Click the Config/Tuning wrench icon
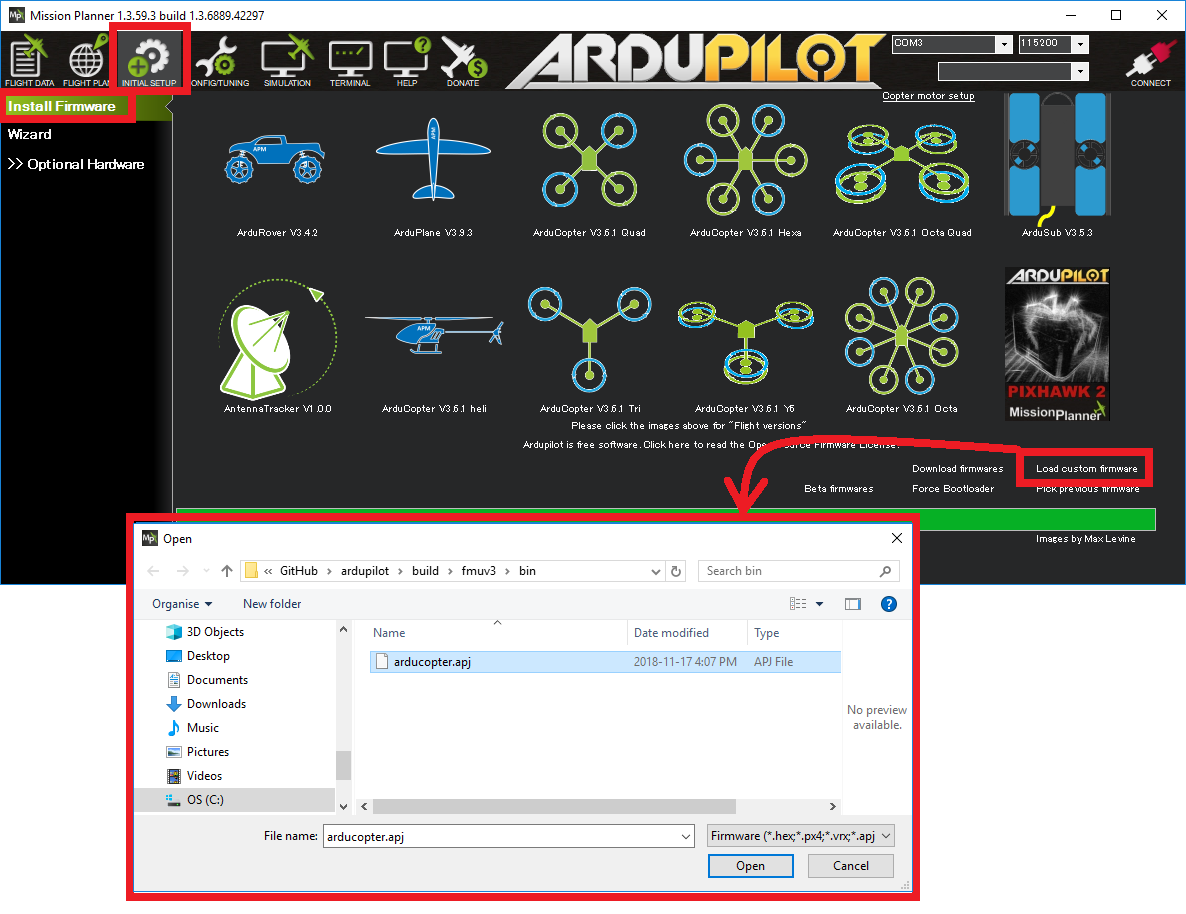1186x914 pixels. click(219, 62)
